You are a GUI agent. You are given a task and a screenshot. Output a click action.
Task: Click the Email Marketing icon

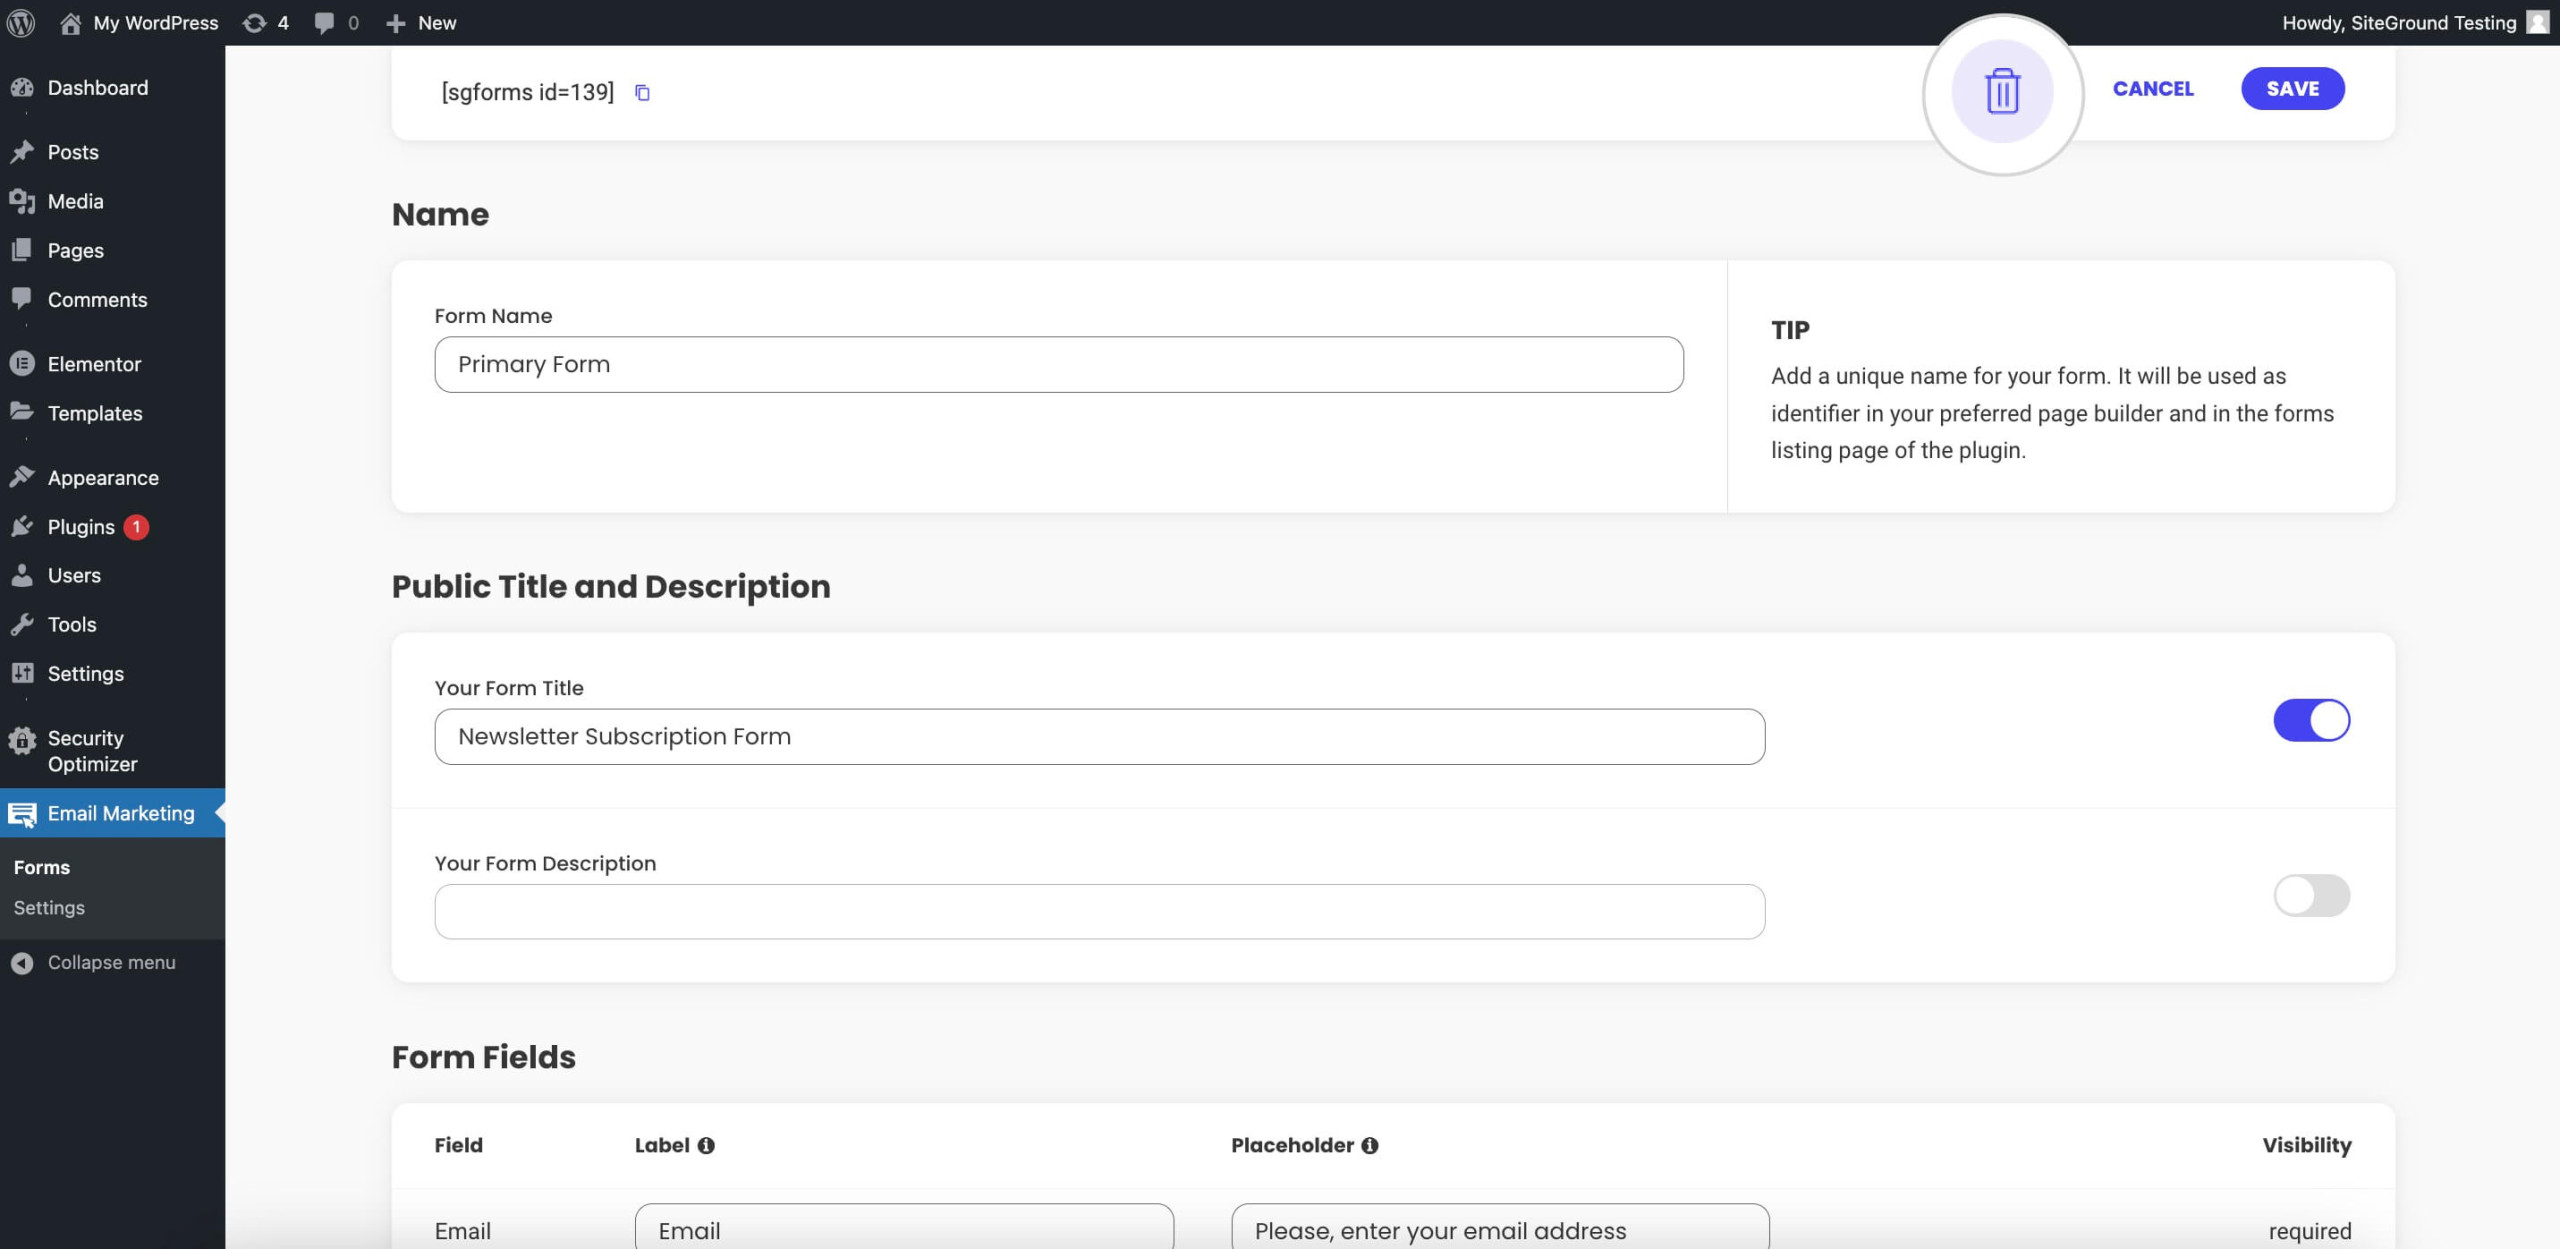coord(22,814)
